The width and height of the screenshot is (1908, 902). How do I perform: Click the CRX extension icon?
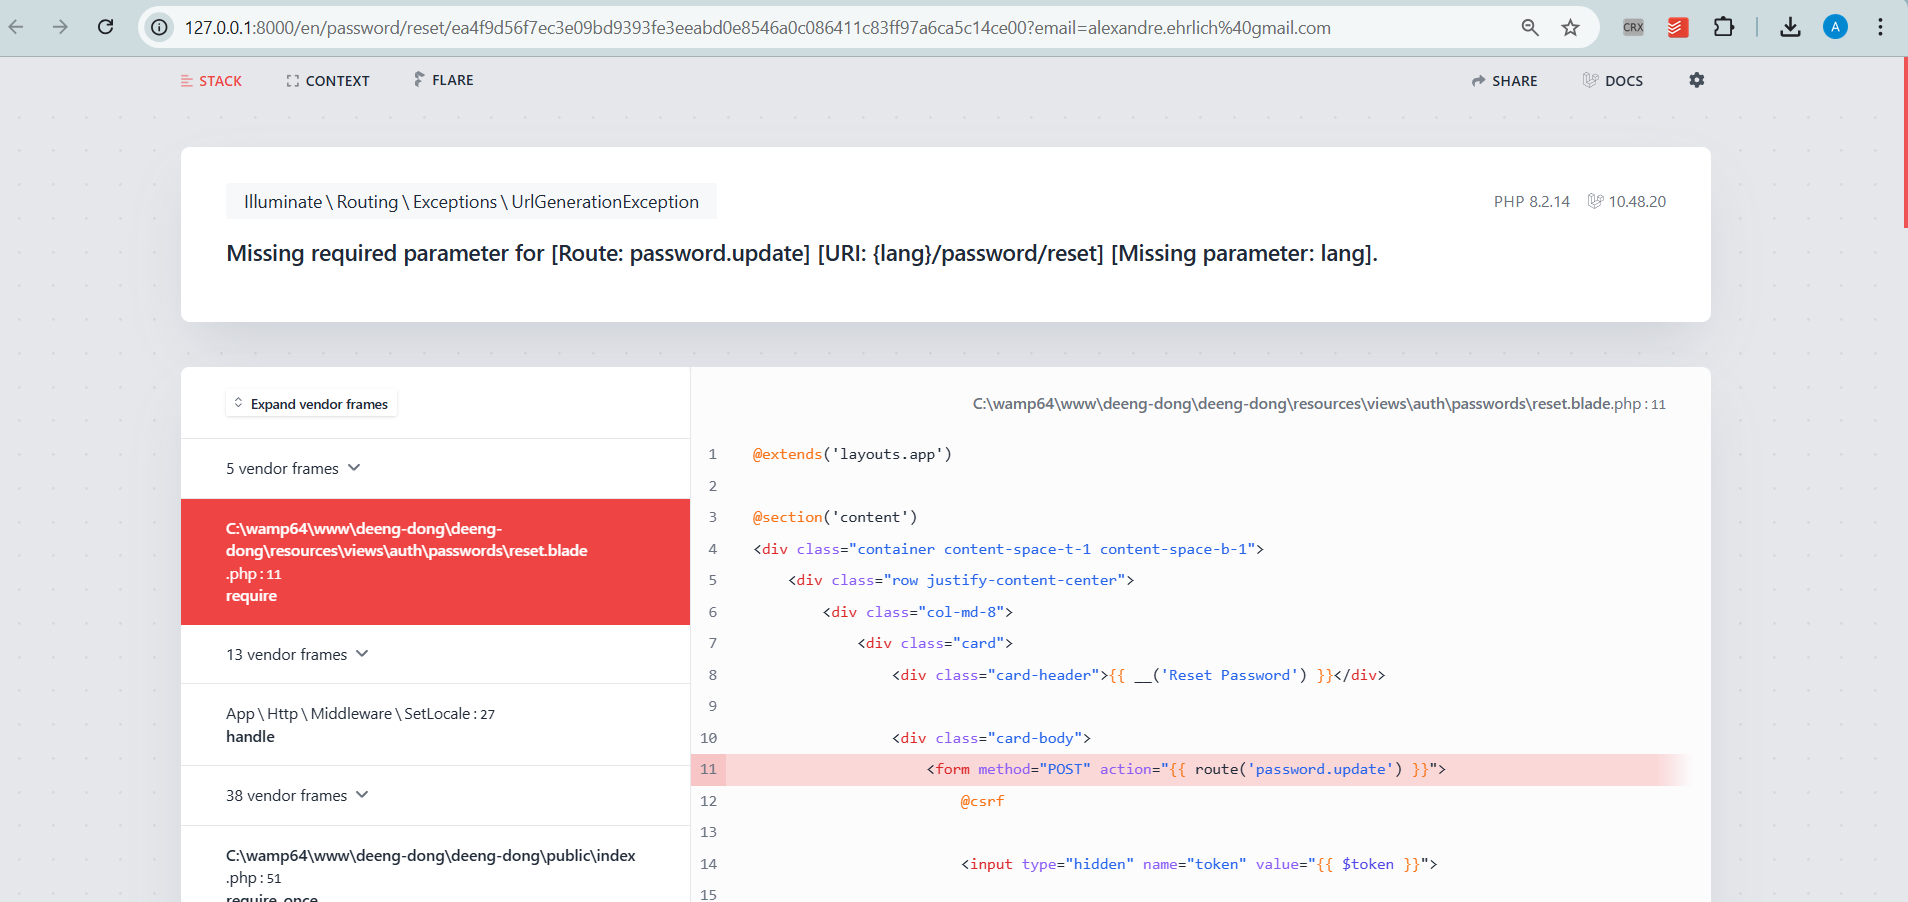(1633, 27)
